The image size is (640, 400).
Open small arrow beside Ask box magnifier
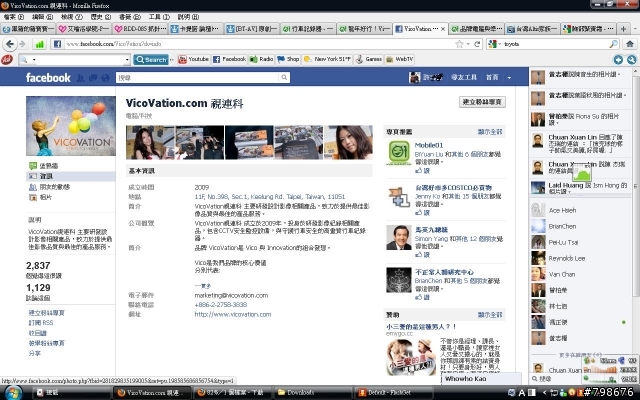tap(34, 60)
